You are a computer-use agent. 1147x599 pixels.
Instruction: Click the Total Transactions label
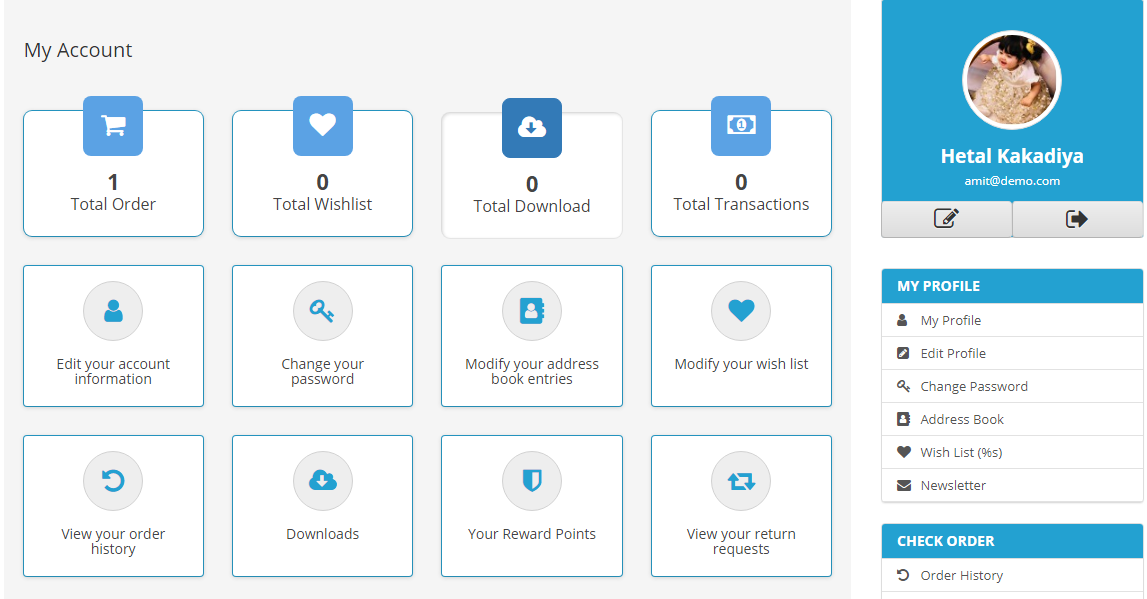(741, 204)
